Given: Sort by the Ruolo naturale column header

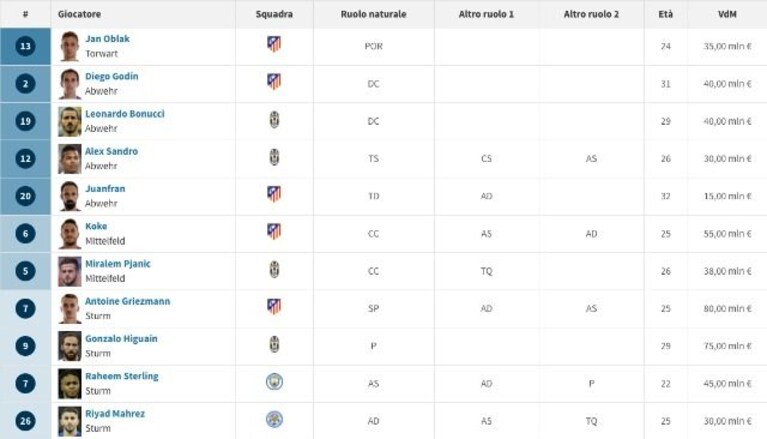Looking at the screenshot, I should [374, 14].
